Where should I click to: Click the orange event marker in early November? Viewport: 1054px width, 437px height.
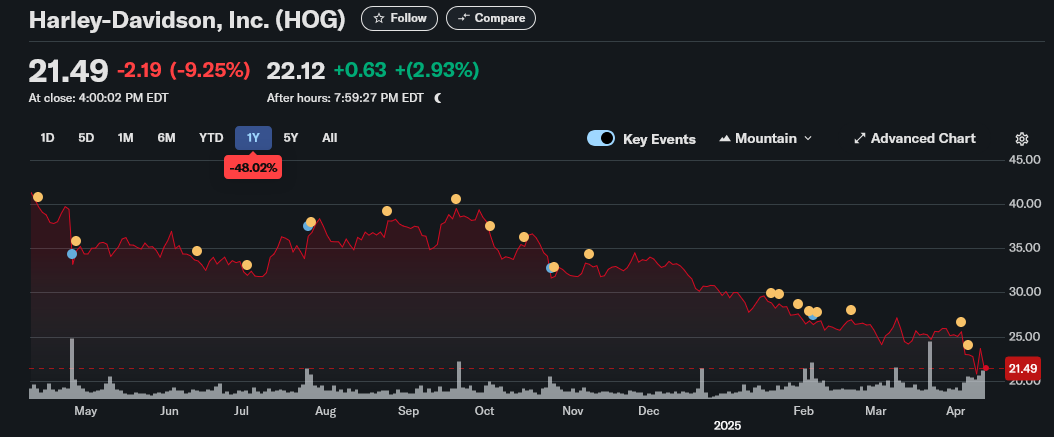click(589, 254)
